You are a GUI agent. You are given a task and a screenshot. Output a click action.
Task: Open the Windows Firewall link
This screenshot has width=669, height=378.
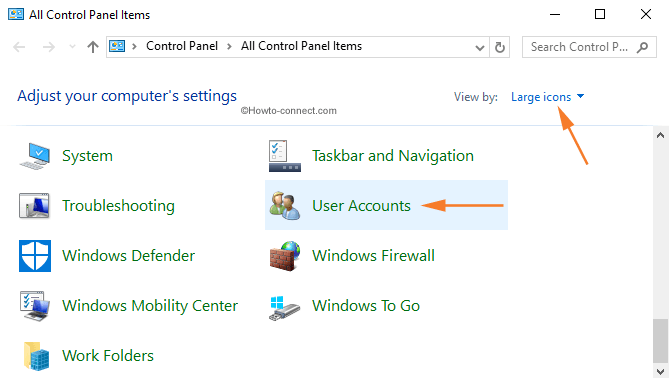[373, 256]
